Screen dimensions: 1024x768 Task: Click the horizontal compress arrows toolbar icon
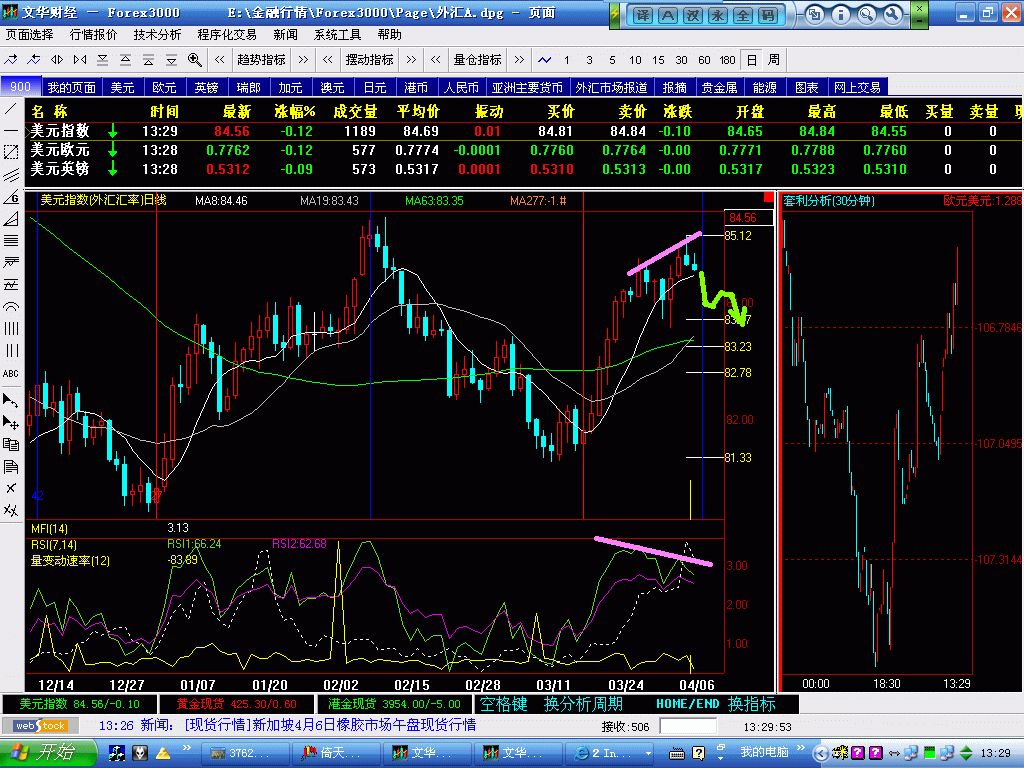(x=80, y=60)
